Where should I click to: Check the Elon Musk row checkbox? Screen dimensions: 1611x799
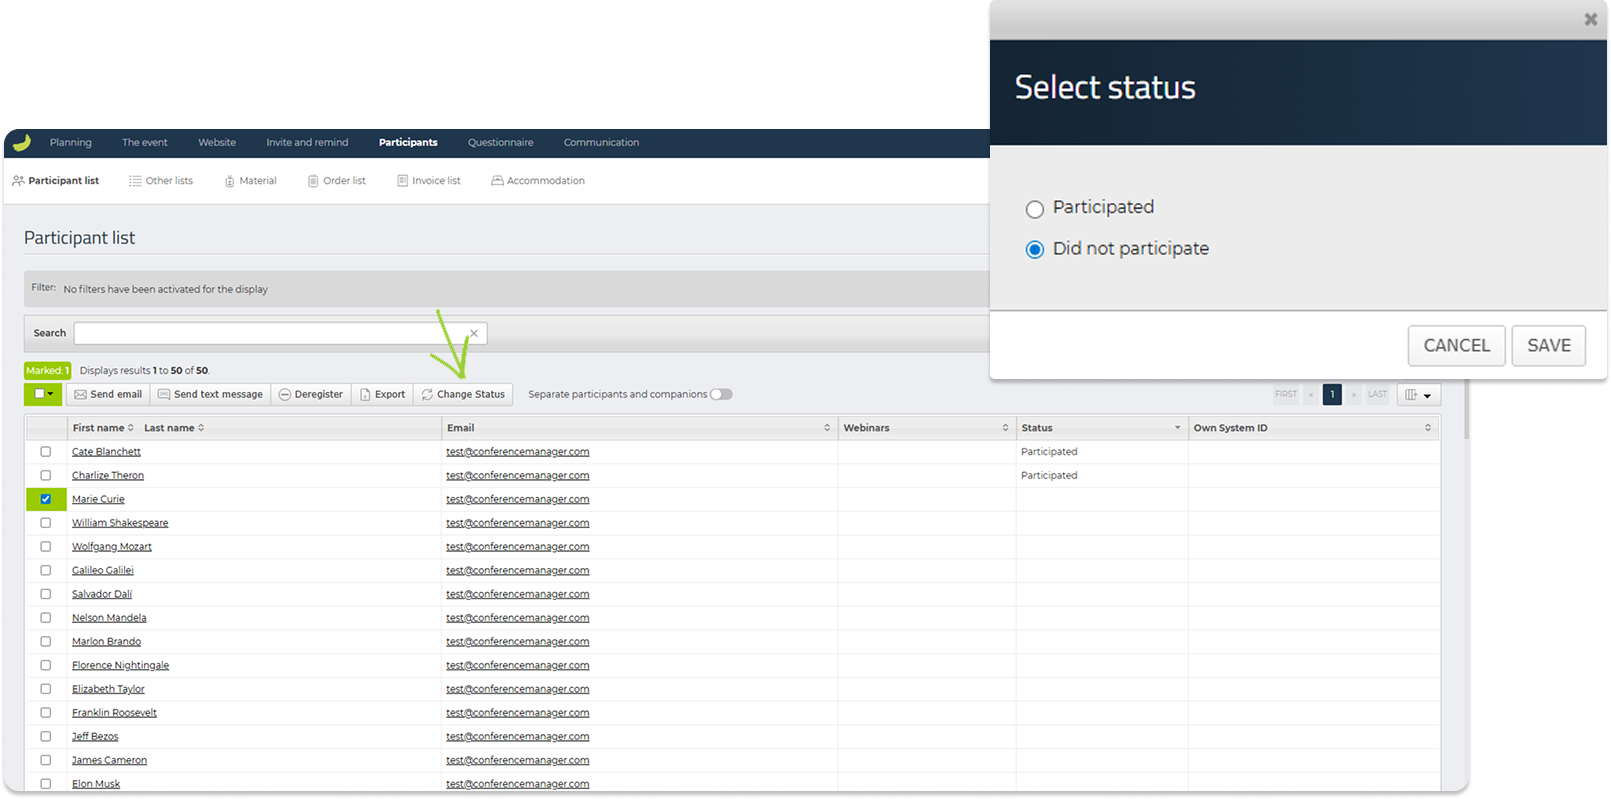[46, 784]
